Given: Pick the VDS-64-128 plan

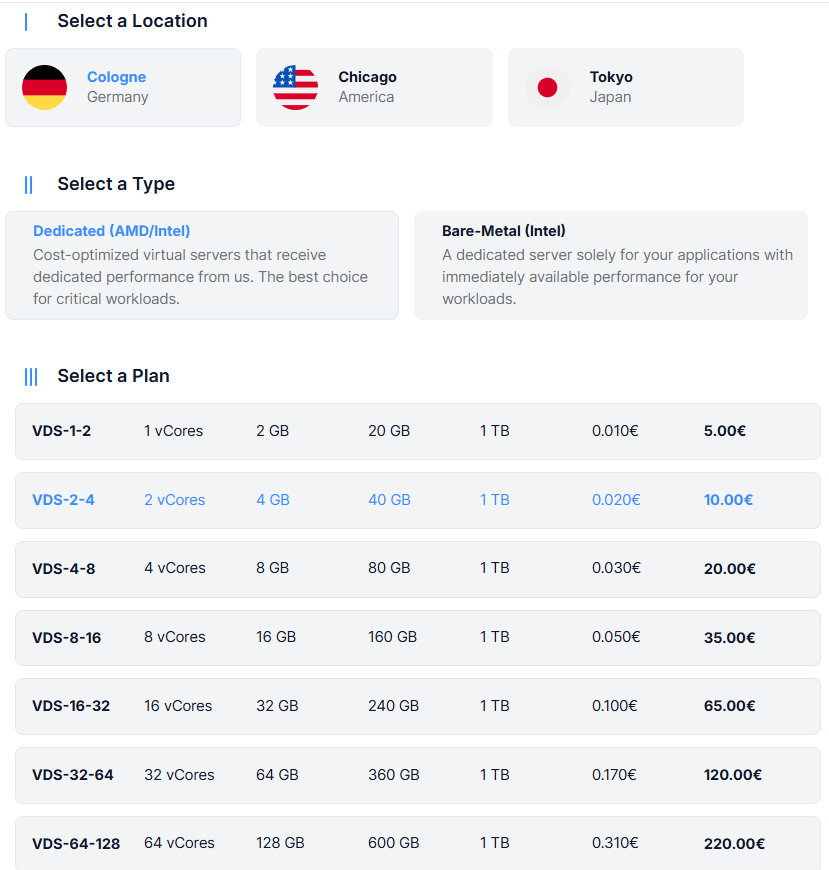Looking at the screenshot, I should click(417, 843).
